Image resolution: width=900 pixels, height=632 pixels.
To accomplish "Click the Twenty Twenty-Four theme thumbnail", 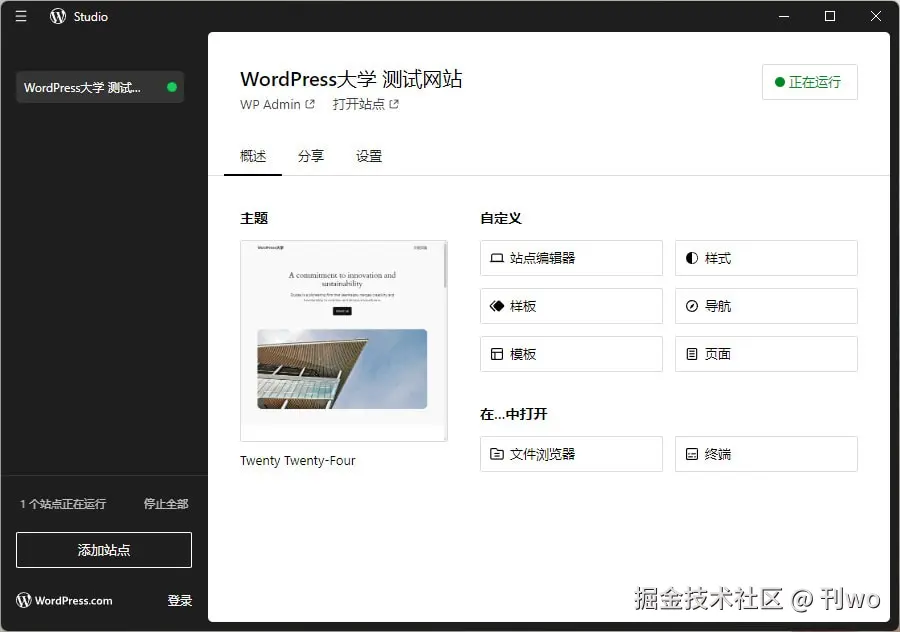I will click(x=343, y=341).
